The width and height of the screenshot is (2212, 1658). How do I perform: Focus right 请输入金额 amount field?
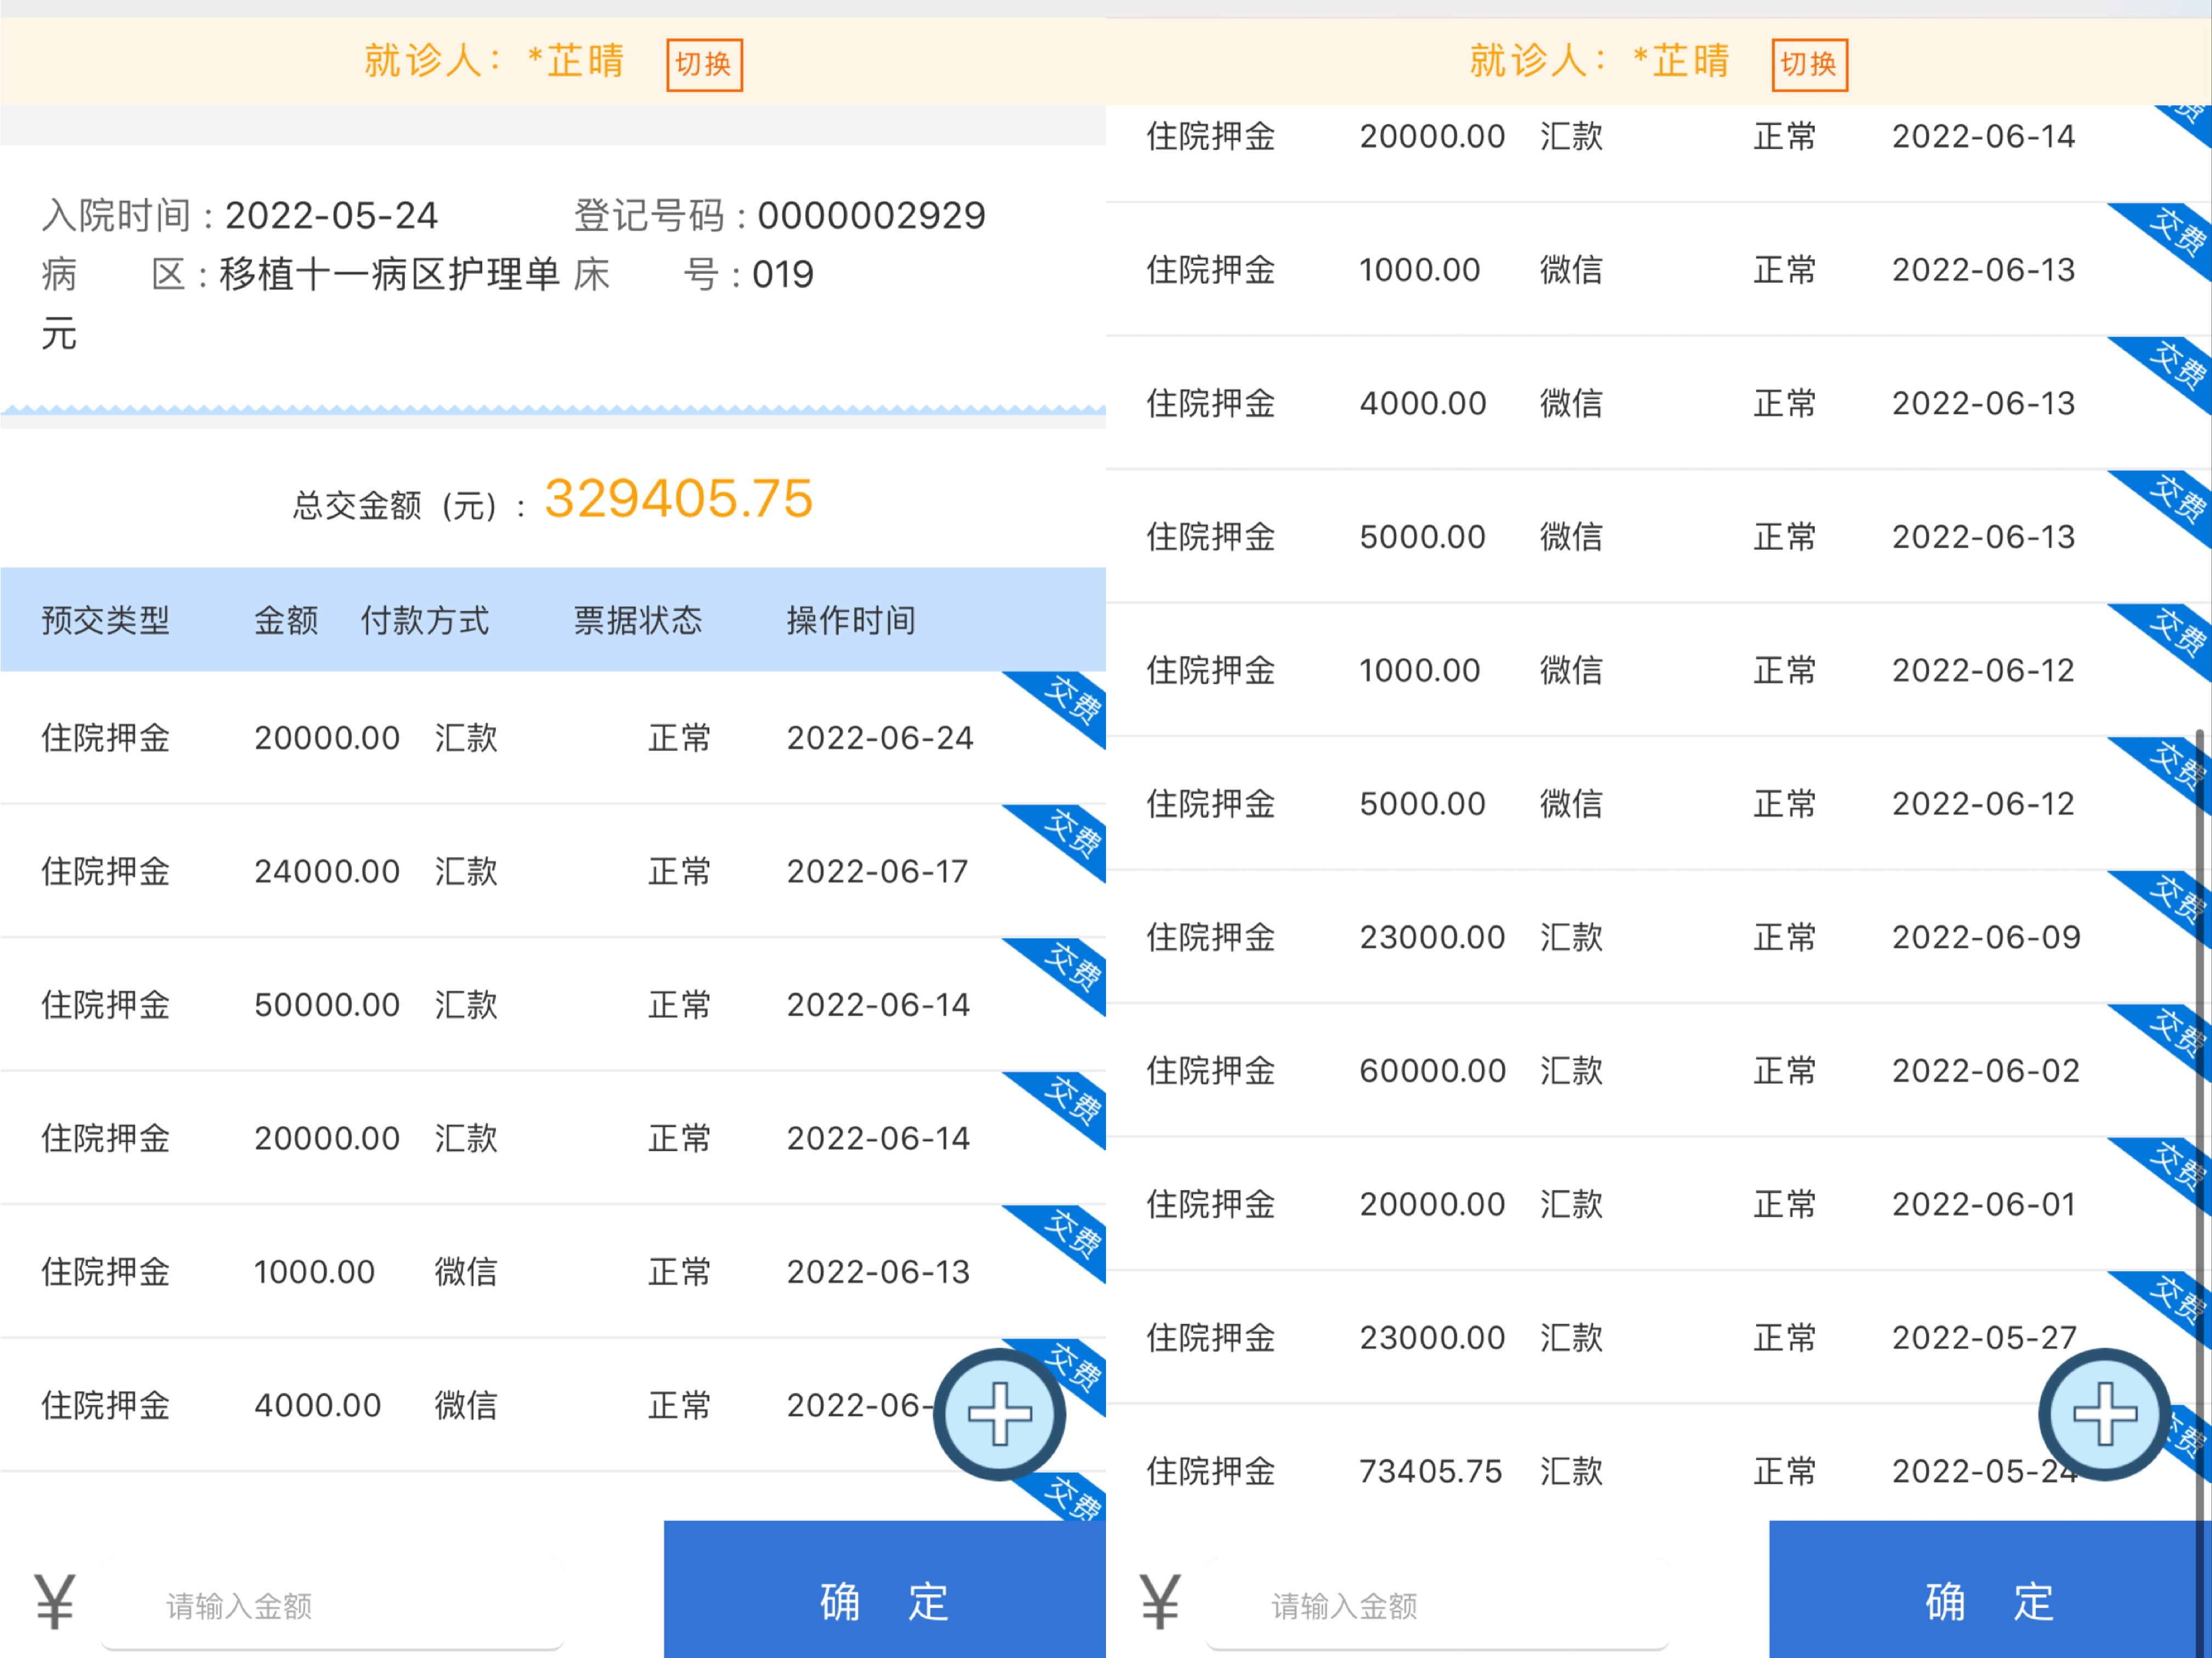pyautogui.click(x=1438, y=1604)
